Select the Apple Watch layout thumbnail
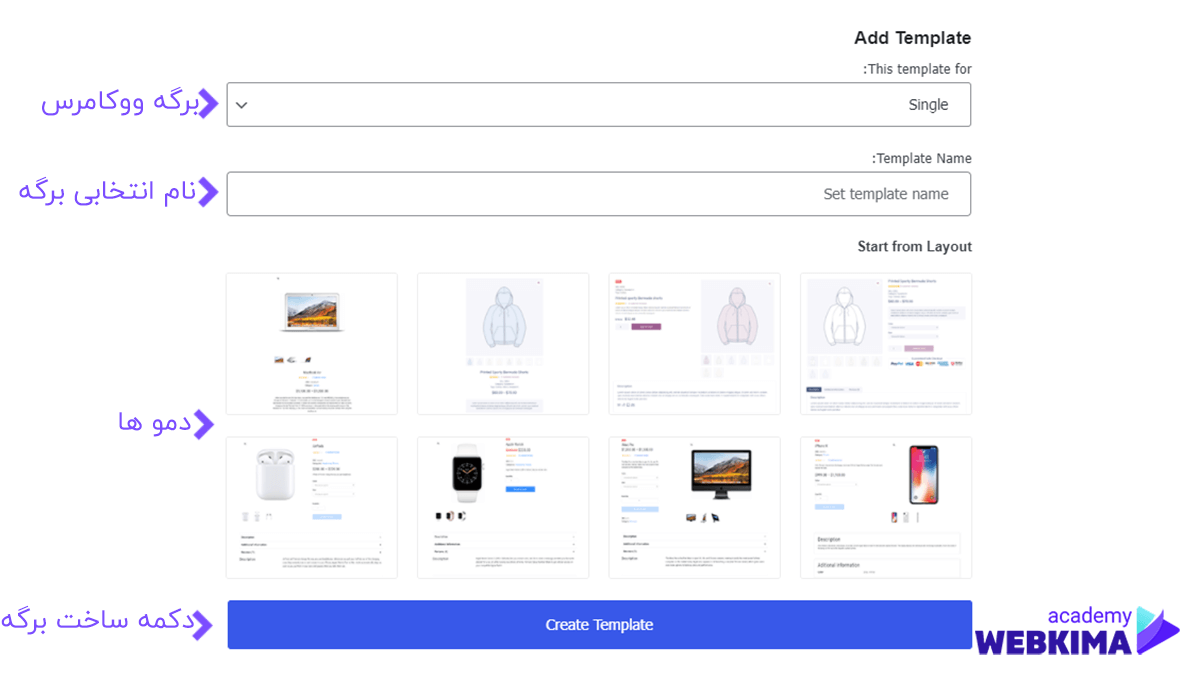 pyautogui.click(x=503, y=507)
